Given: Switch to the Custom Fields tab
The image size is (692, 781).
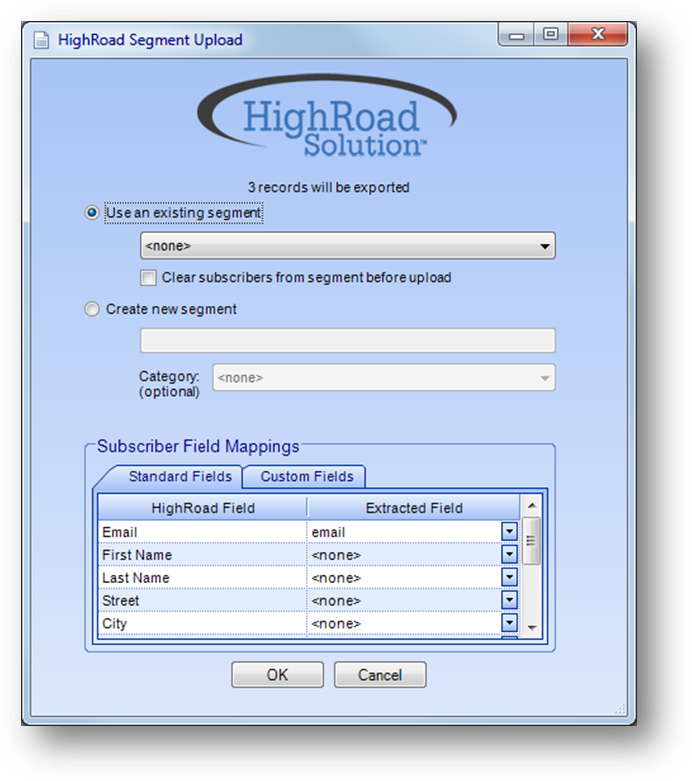Looking at the screenshot, I should pos(307,477).
